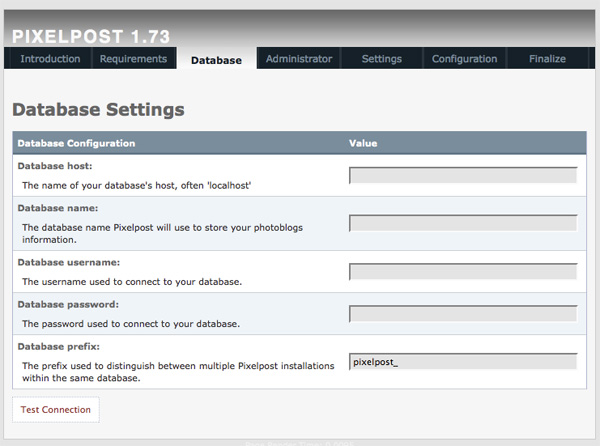
Task: Click the 'Database prefix:' label
Action: 59,347
